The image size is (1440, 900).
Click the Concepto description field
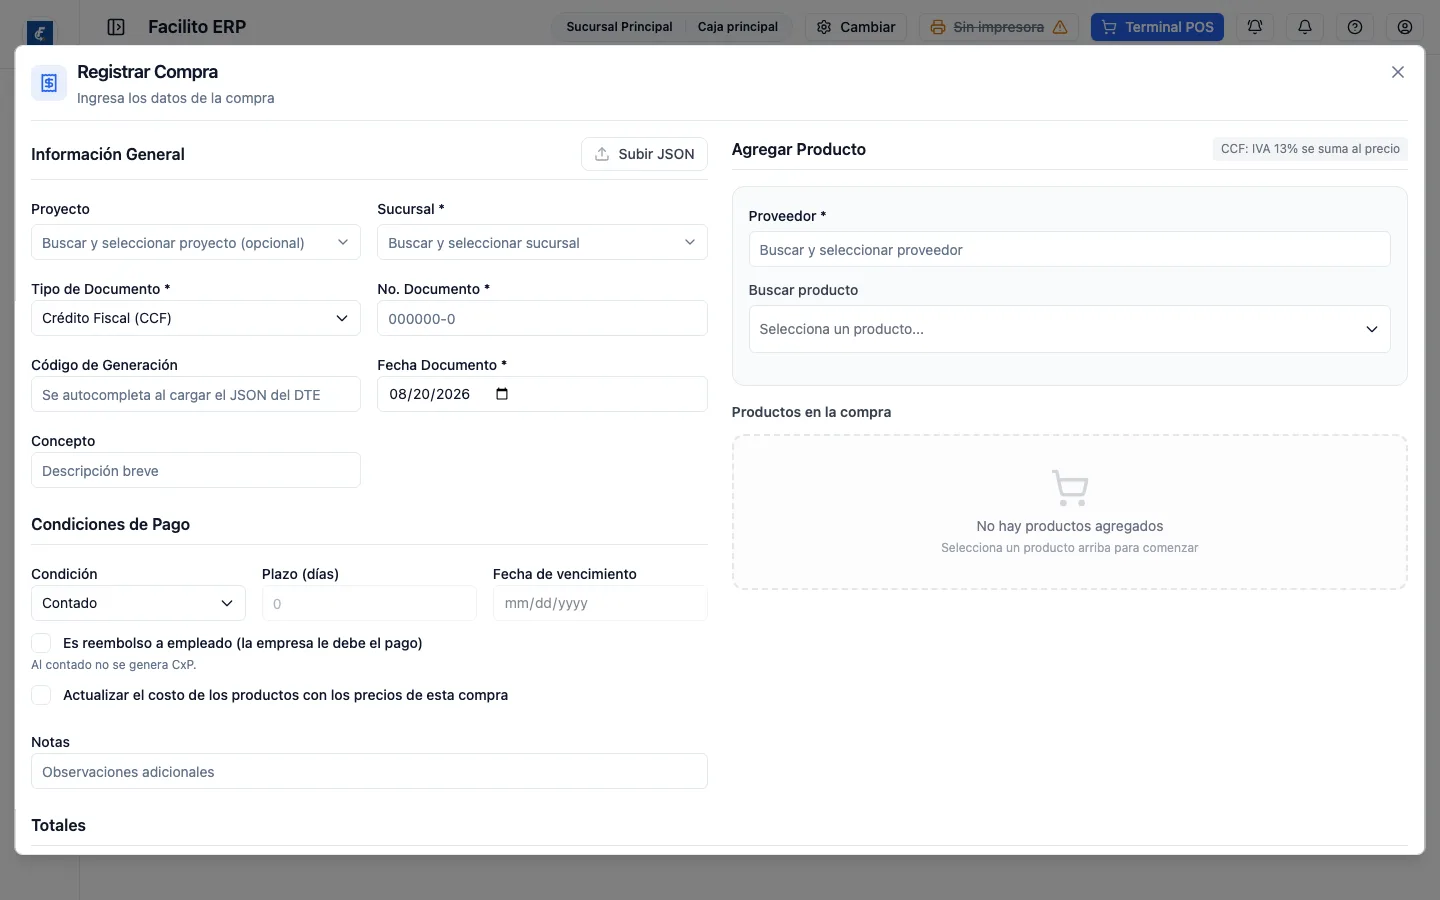[x=196, y=471]
